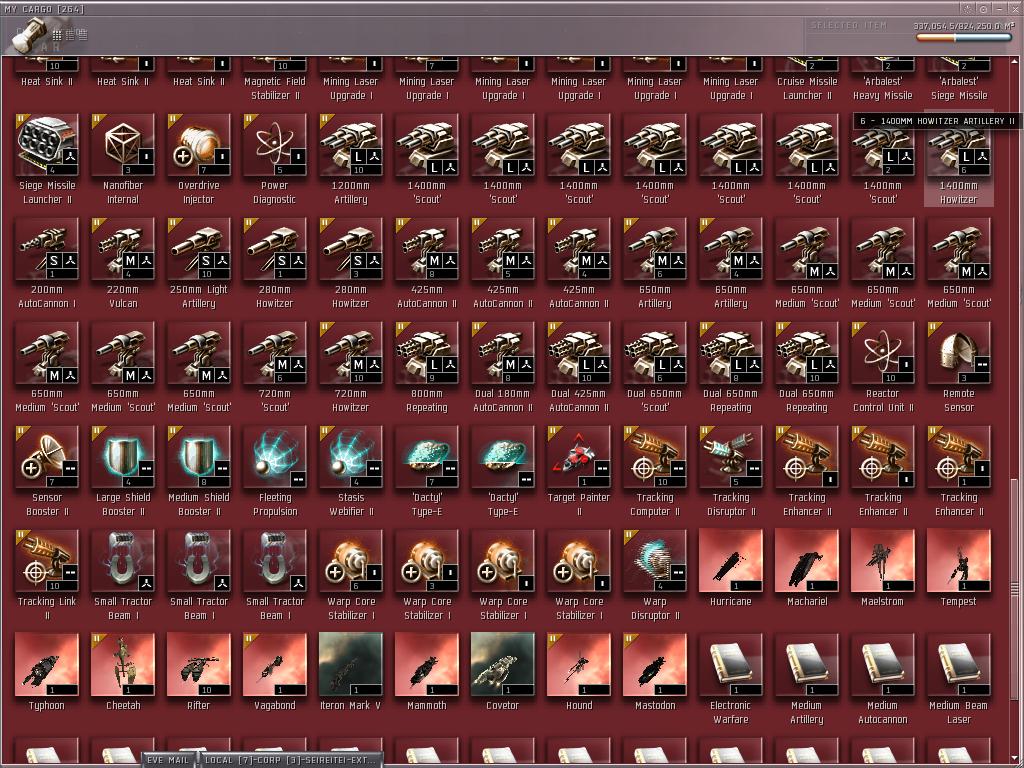This screenshot has height=768, width=1024.
Task: Pin the My Cargo window
Action: pos(968,9)
